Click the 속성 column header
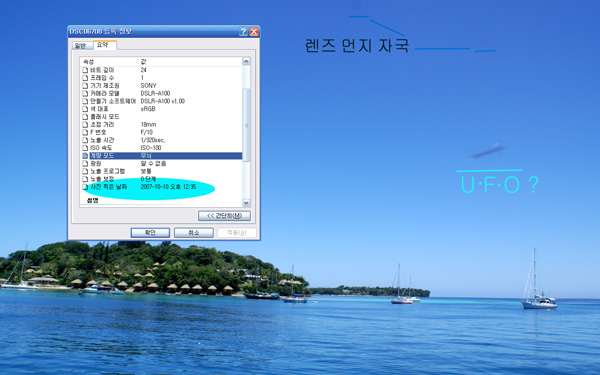This screenshot has width=600, height=375. [x=109, y=62]
